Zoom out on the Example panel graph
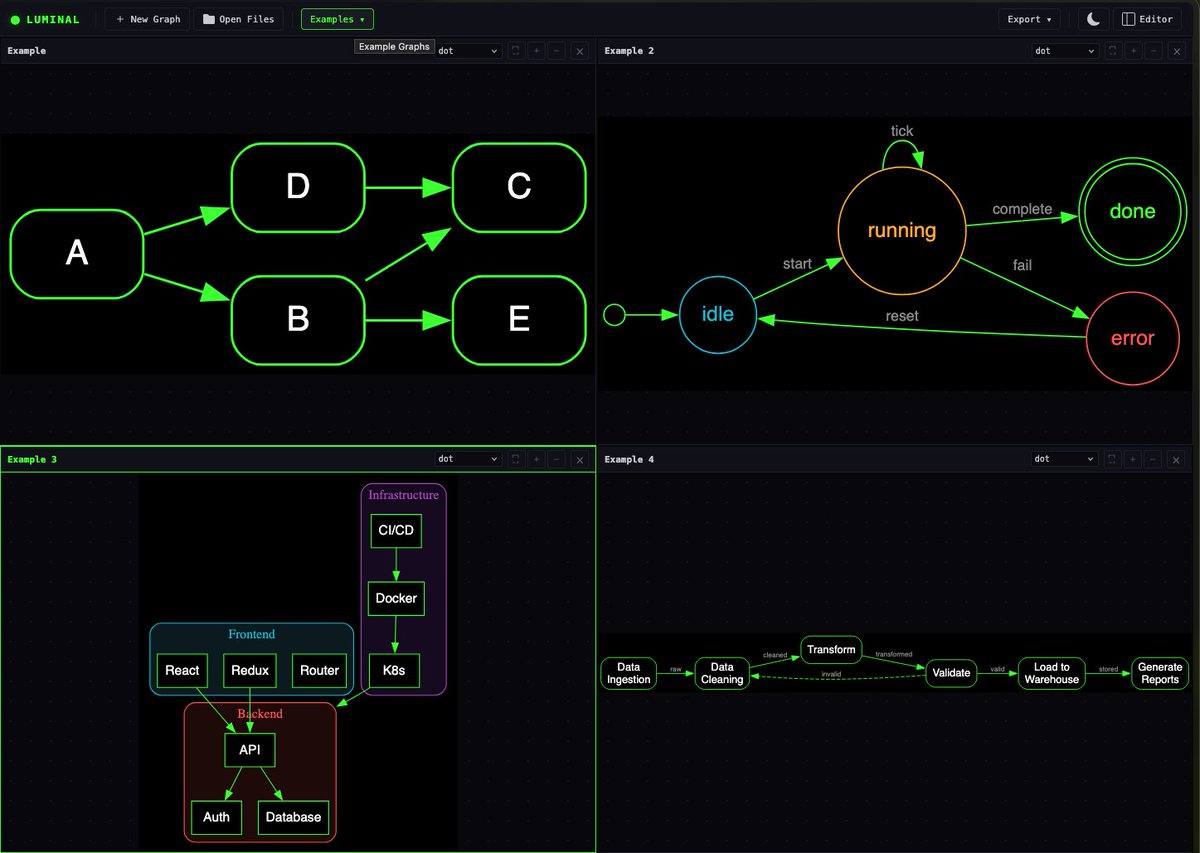This screenshot has width=1200, height=853. click(556, 50)
